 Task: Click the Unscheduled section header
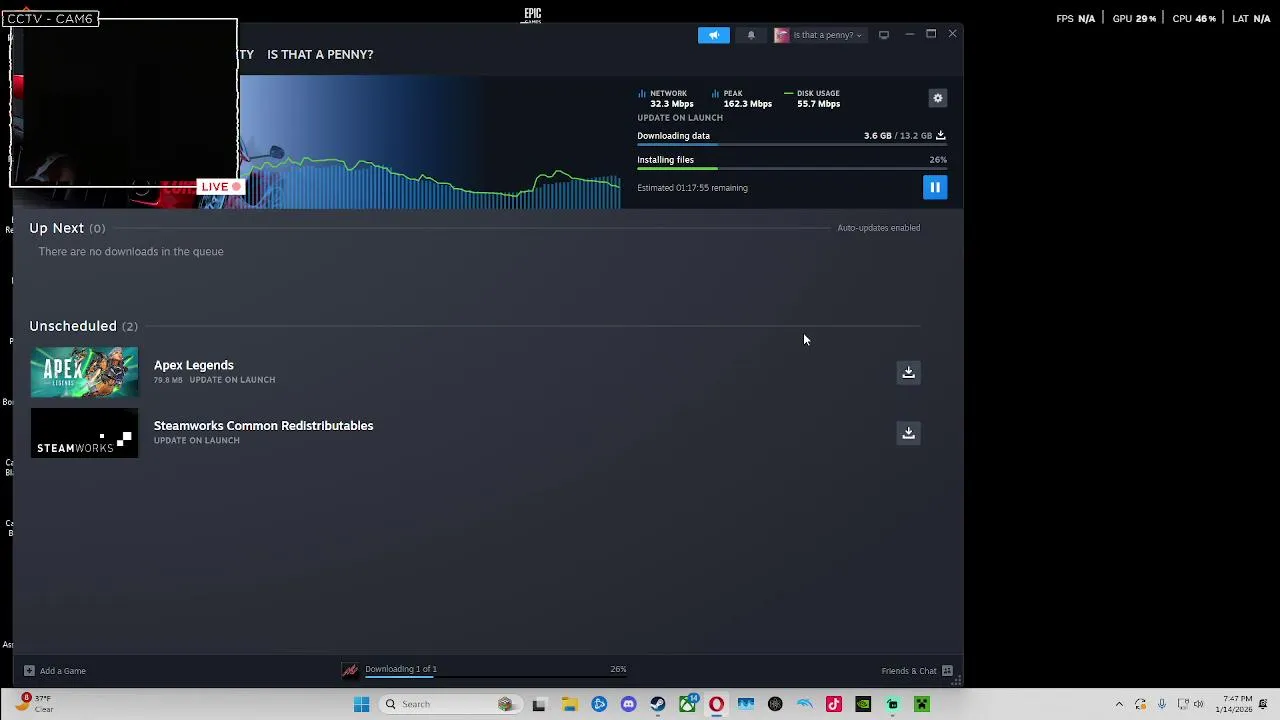pos(83,326)
